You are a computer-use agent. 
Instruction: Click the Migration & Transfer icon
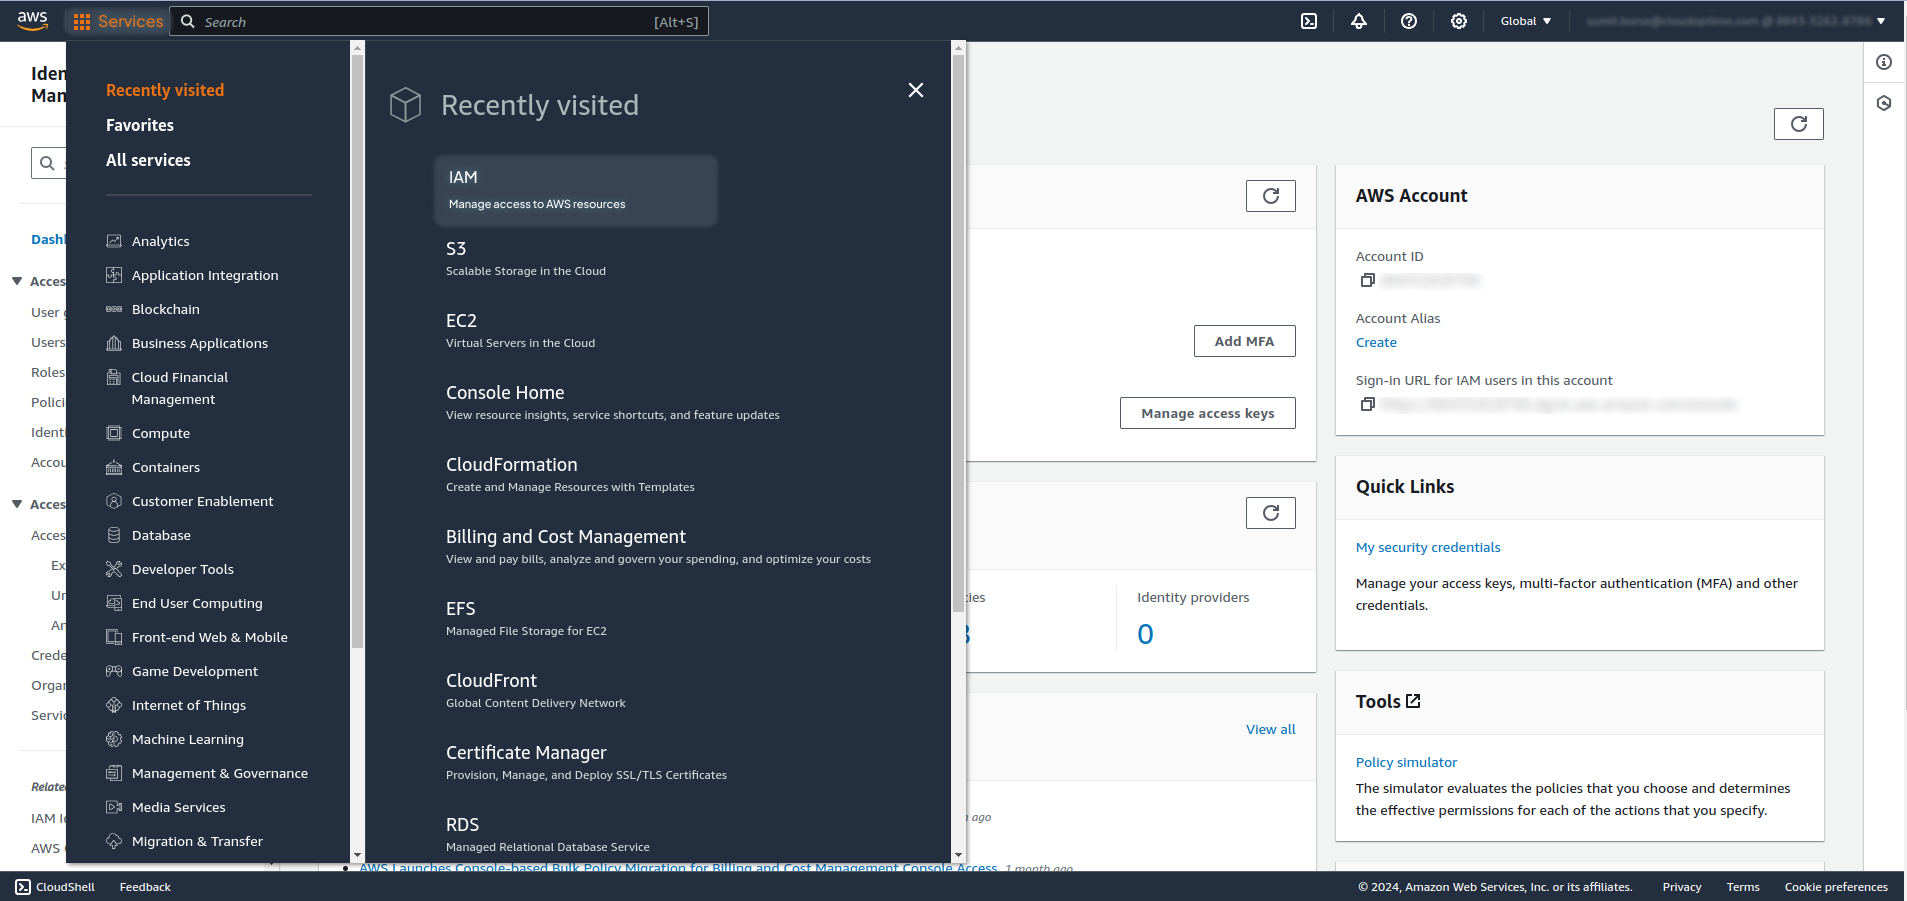pos(114,841)
